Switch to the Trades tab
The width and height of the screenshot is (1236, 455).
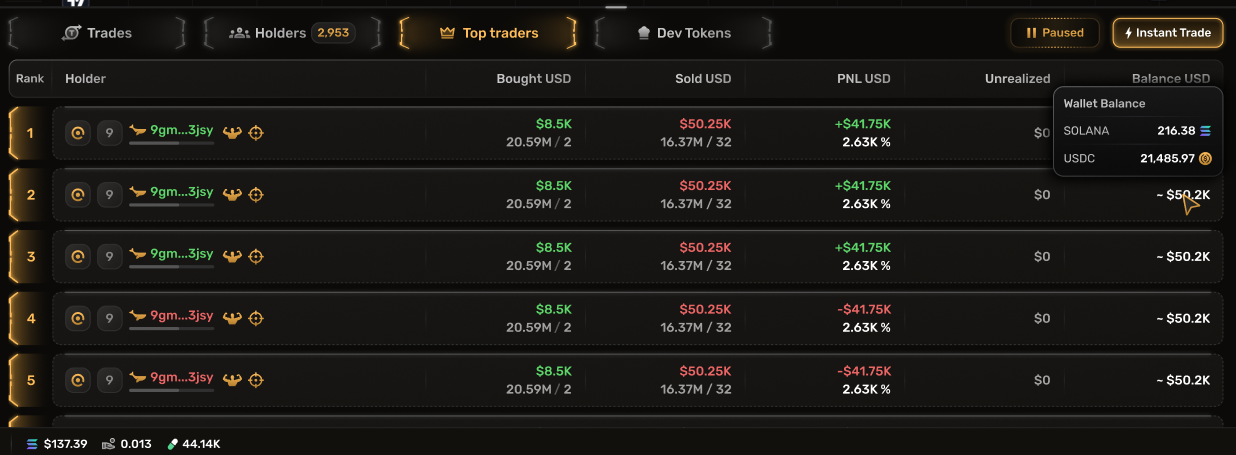pyautogui.click(x=97, y=33)
